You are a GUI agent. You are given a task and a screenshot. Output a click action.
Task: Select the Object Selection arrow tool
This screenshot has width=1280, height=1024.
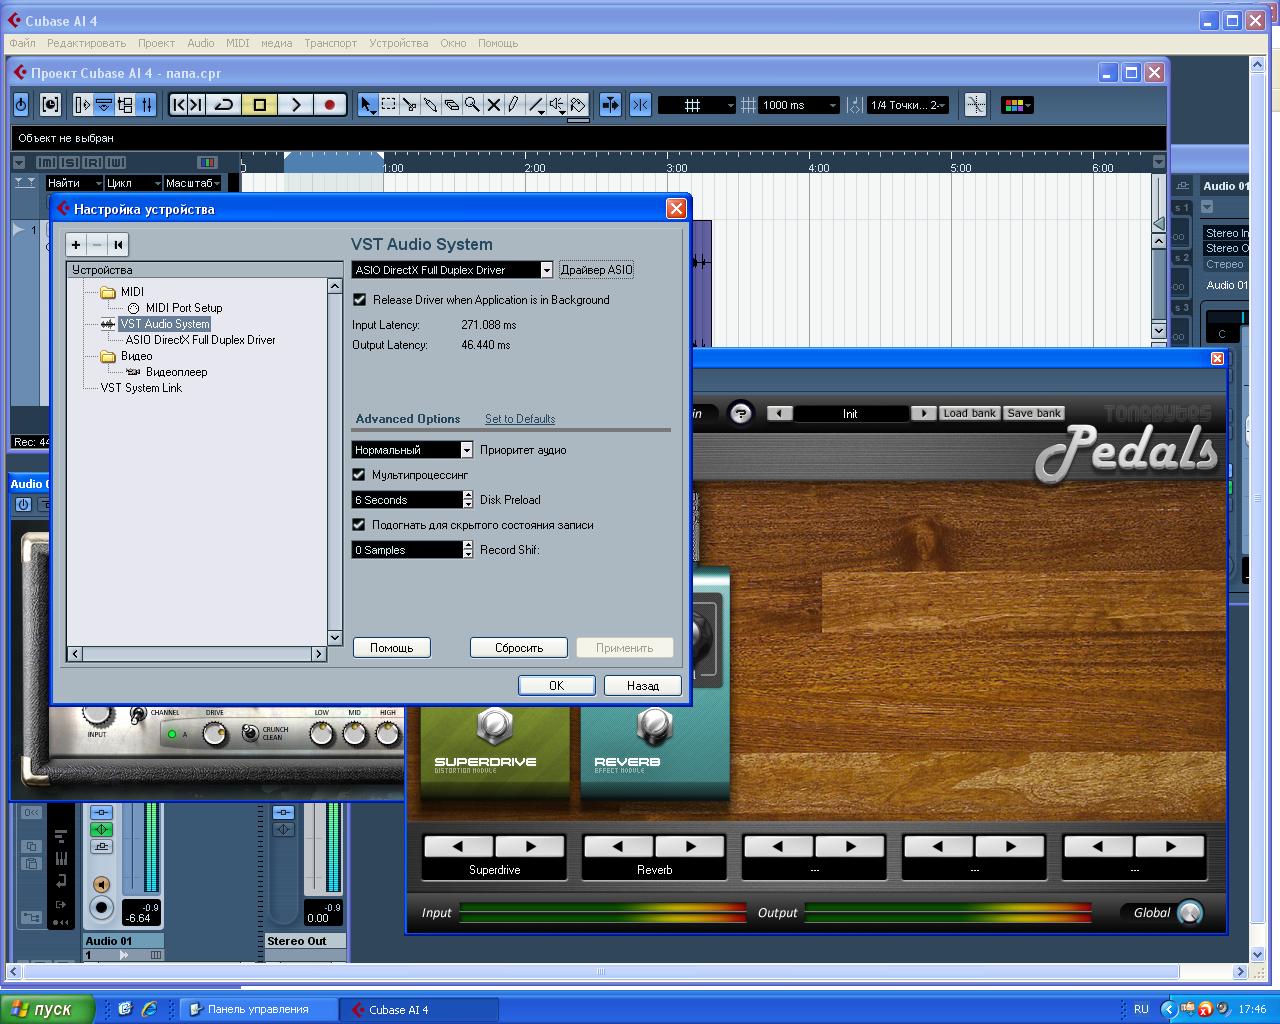pyautogui.click(x=367, y=105)
